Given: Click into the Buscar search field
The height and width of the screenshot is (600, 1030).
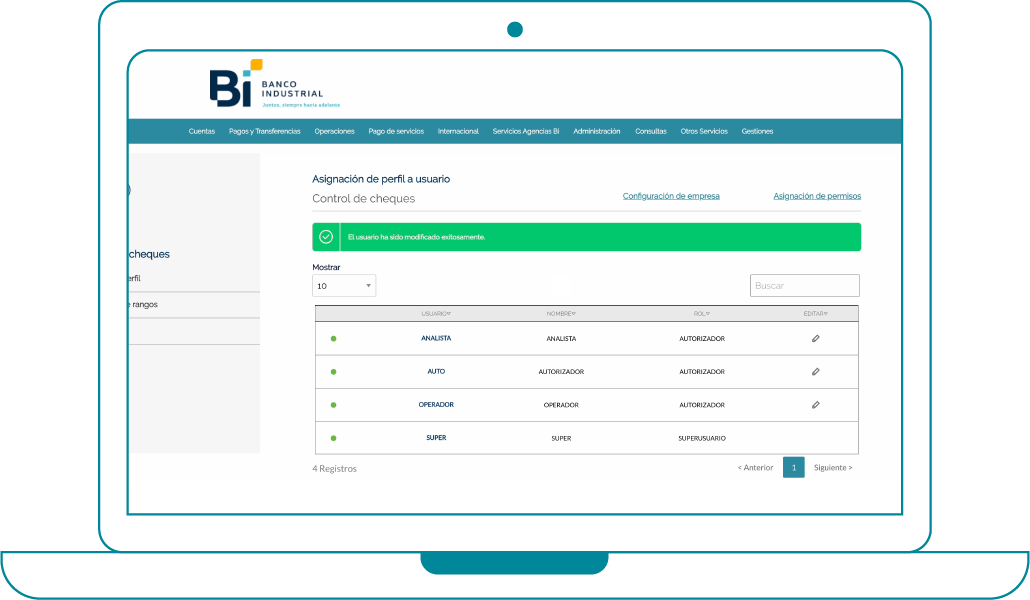Looking at the screenshot, I should (x=804, y=286).
